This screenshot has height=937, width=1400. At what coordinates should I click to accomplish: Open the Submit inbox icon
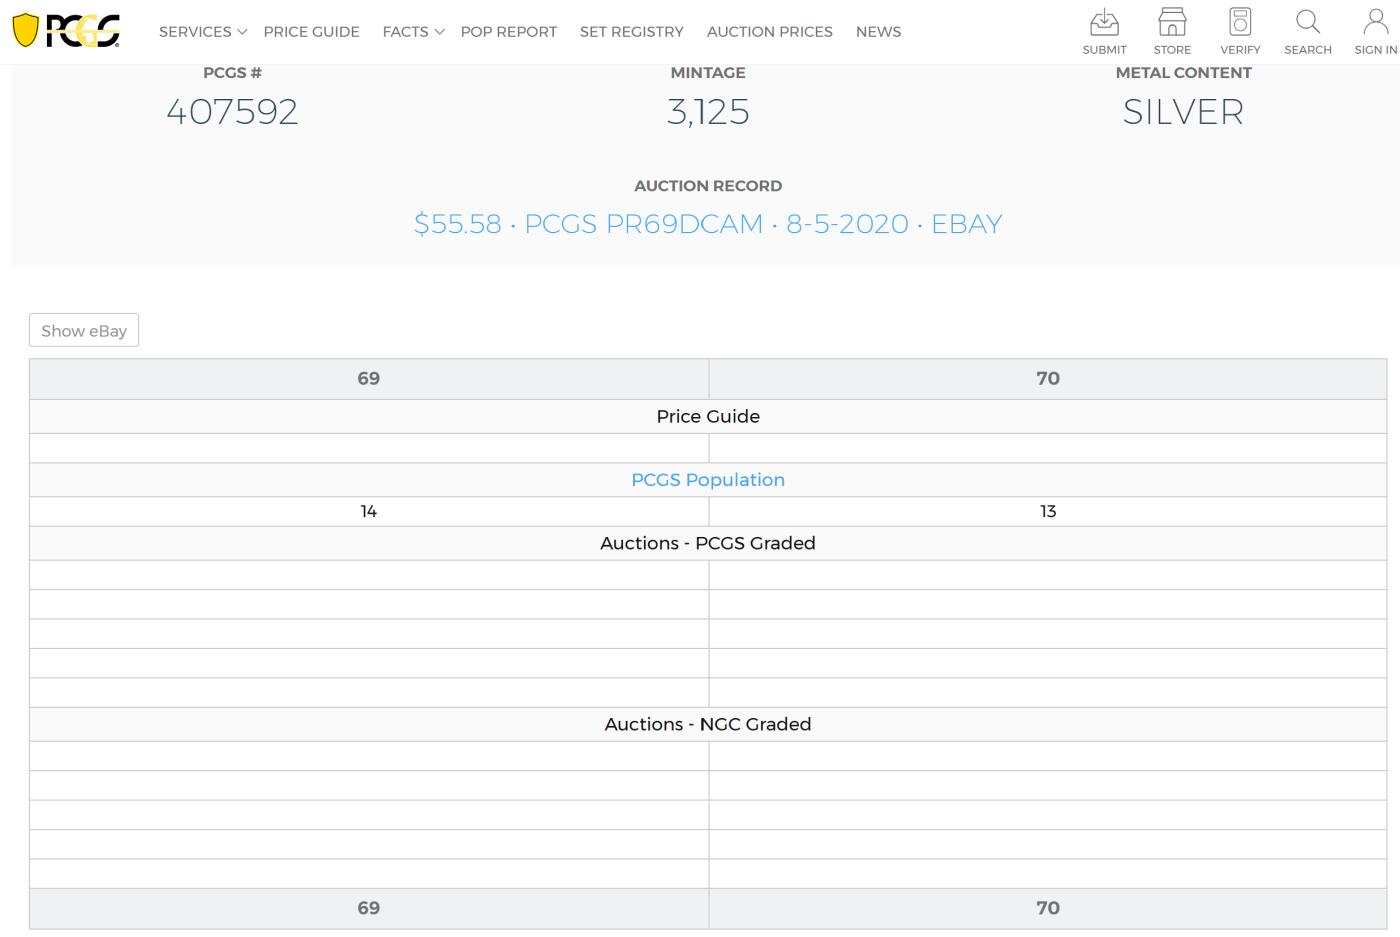[1104, 23]
